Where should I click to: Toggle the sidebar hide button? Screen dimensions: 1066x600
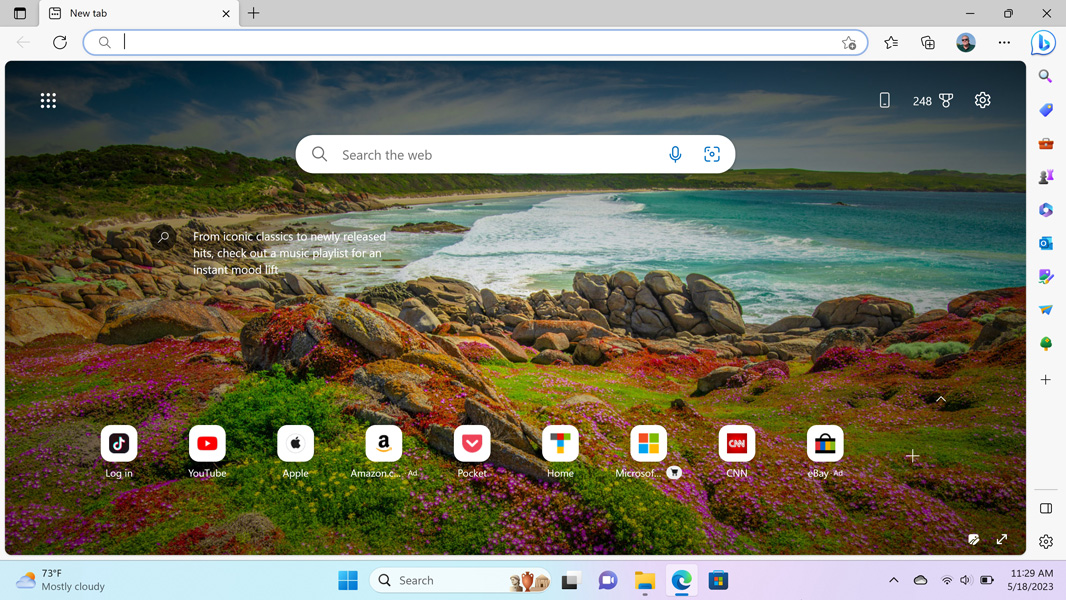[x=1046, y=508]
